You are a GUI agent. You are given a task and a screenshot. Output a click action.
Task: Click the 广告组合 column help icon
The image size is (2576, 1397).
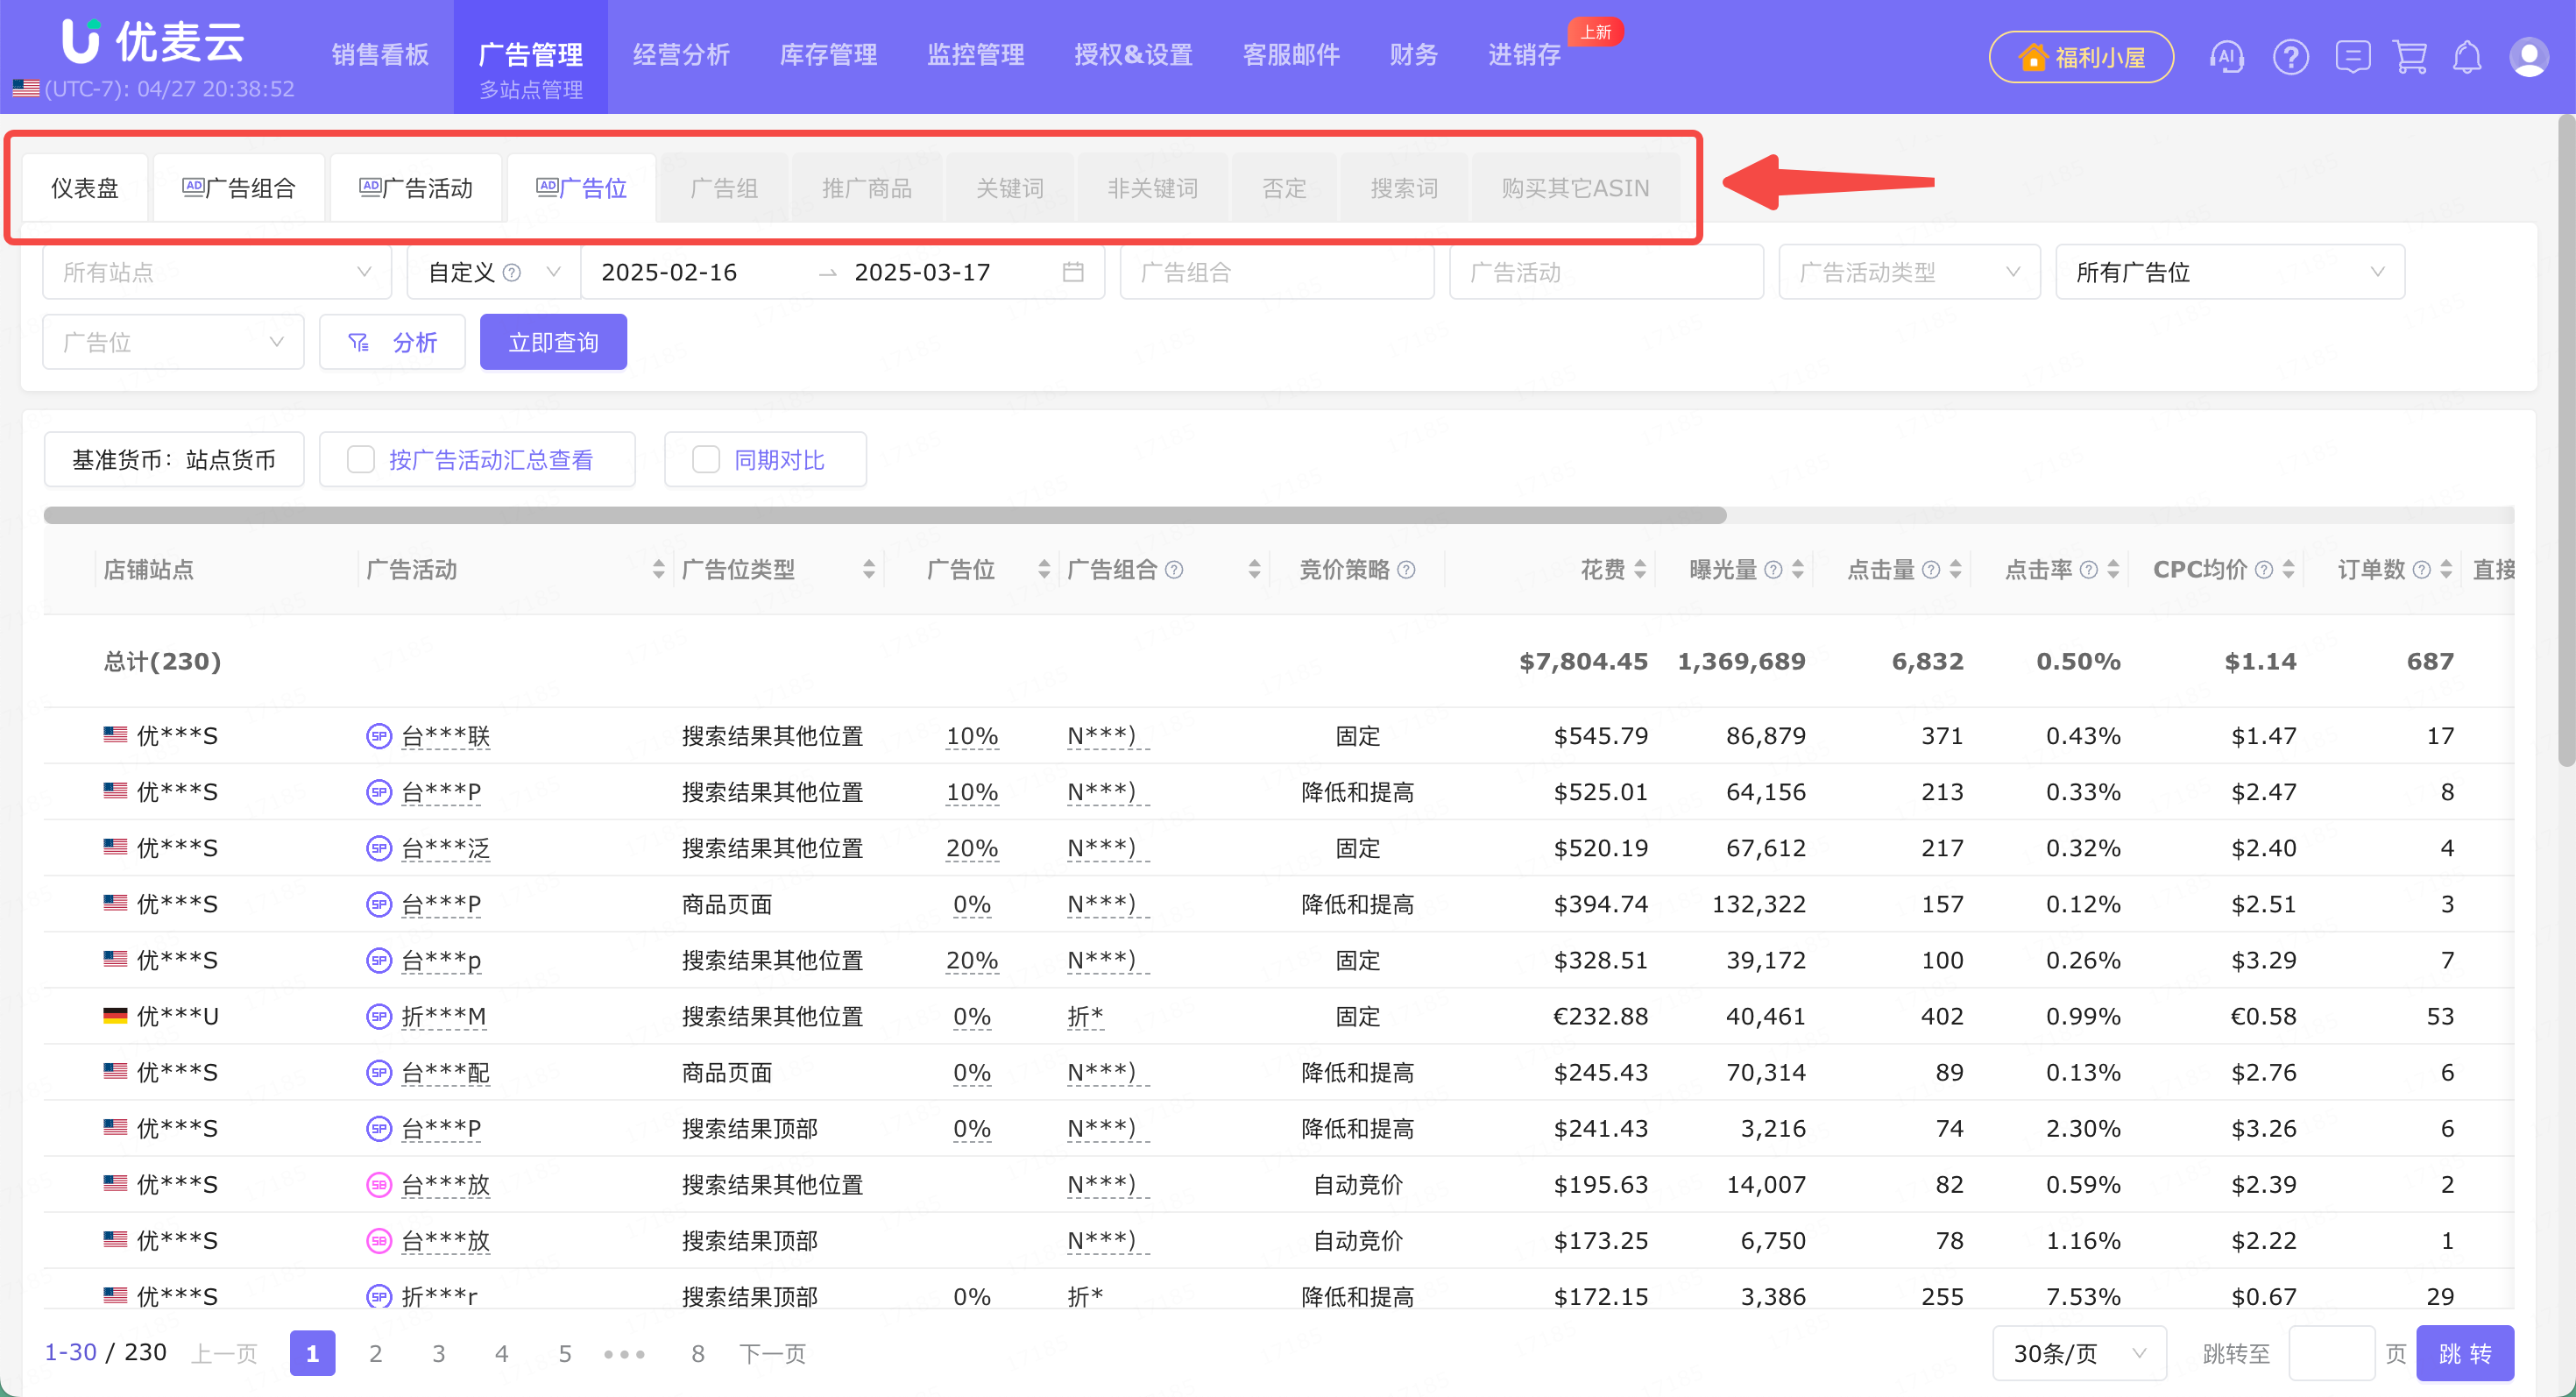[1174, 569]
